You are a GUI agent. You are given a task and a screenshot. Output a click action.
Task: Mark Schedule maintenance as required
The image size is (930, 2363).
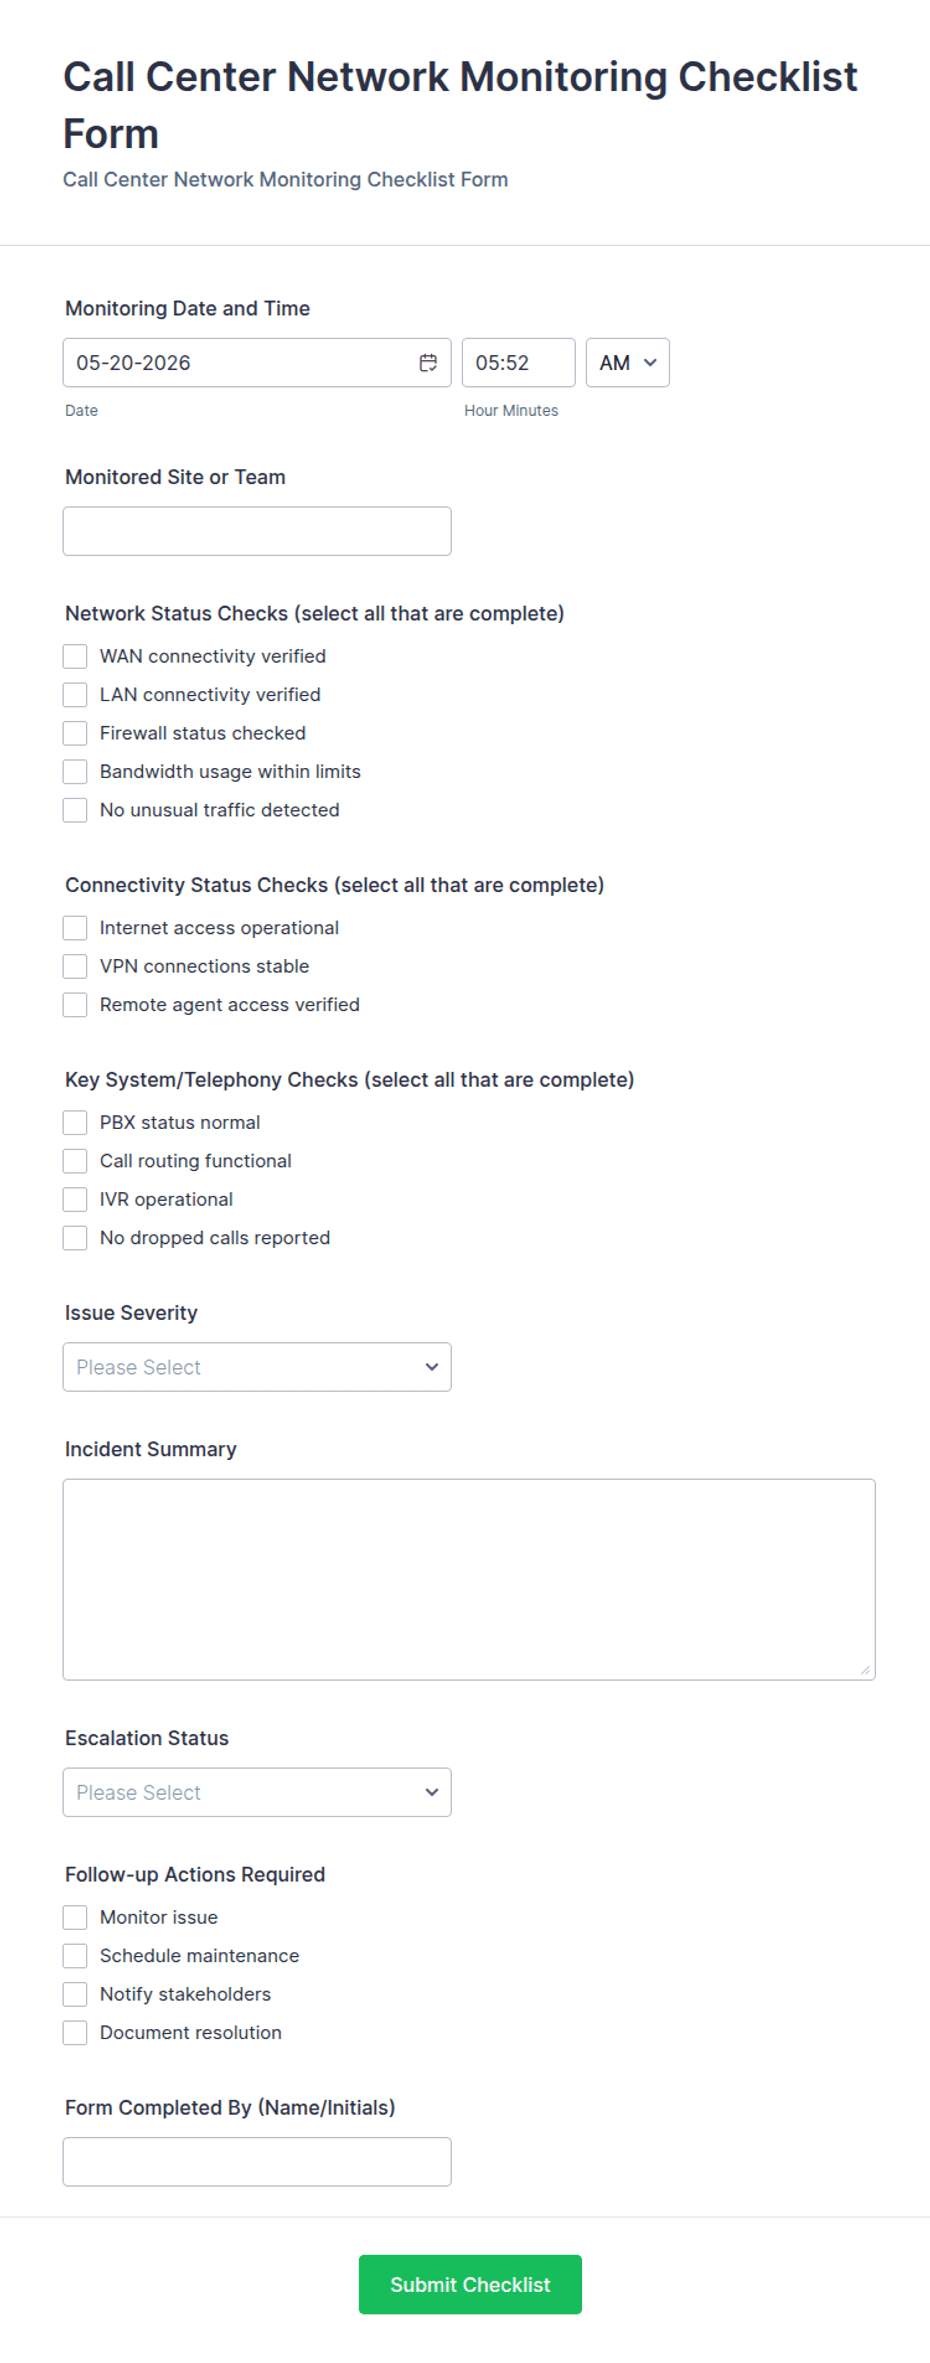pyautogui.click(x=75, y=1955)
